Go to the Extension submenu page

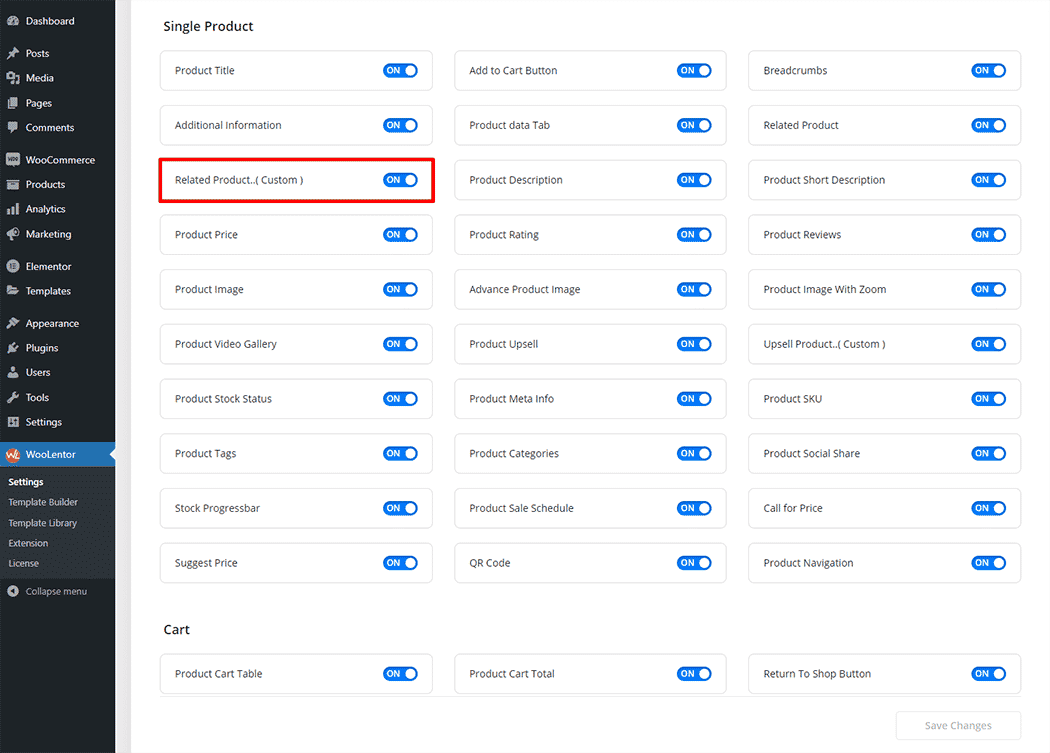(x=28, y=543)
